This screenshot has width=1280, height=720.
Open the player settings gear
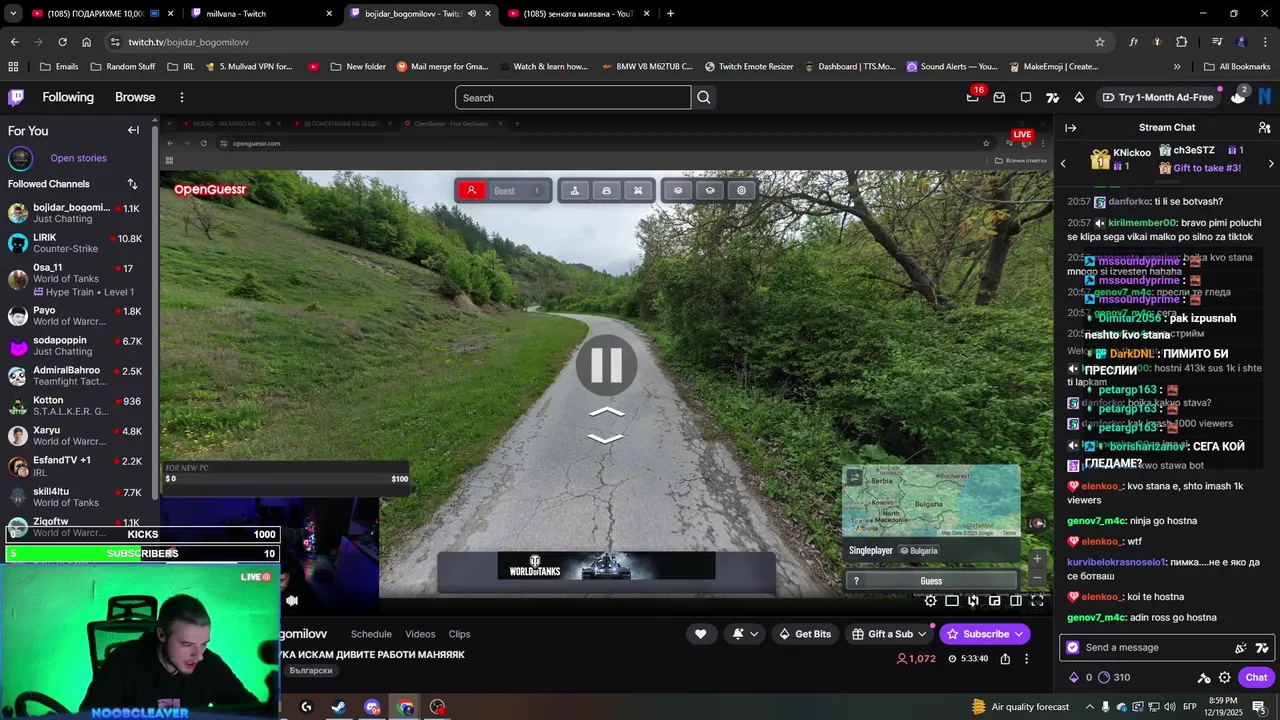click(931, 601)
